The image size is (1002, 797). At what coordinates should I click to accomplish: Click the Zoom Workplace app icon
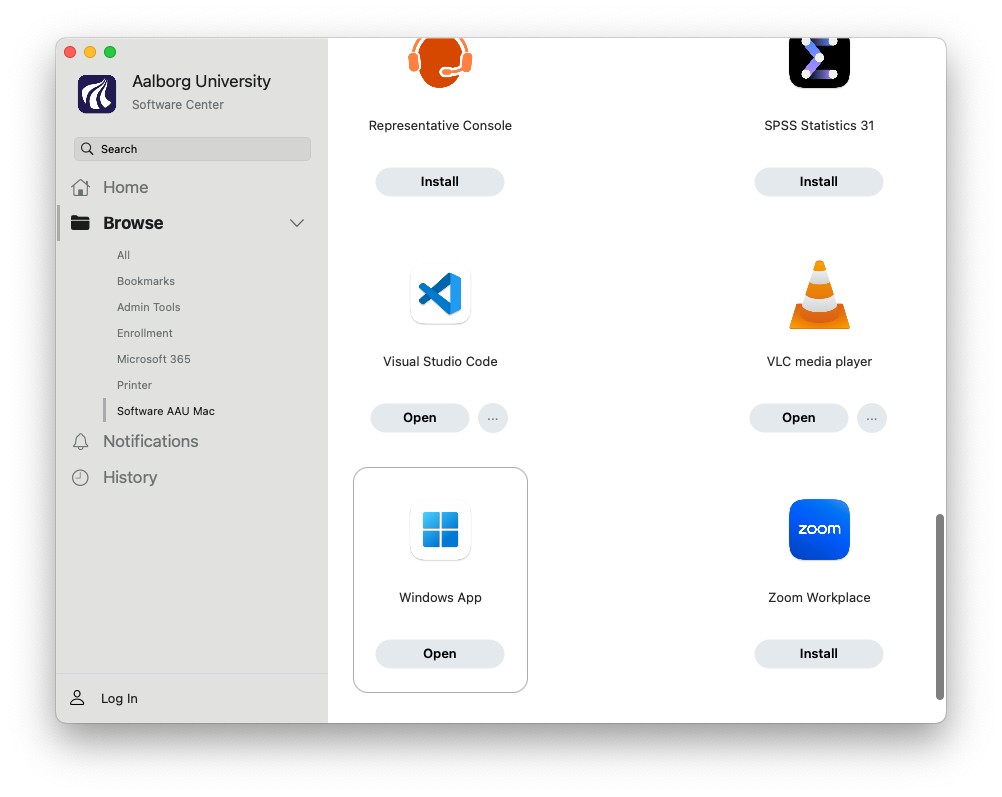pyautogui.click(x=819, y=530)
